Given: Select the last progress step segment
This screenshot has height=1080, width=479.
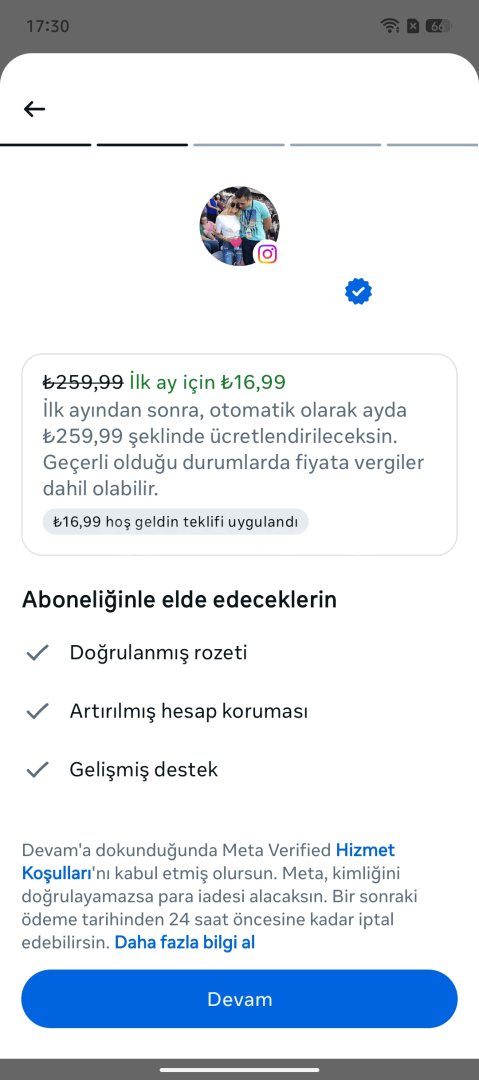Looking at the screenshot, I should point(433,145).
